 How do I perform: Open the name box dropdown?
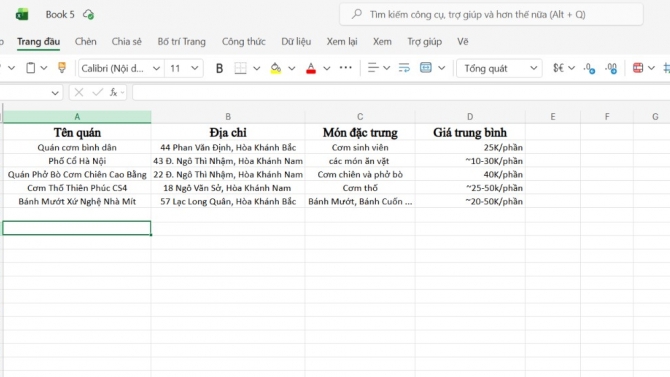(55, 93)
